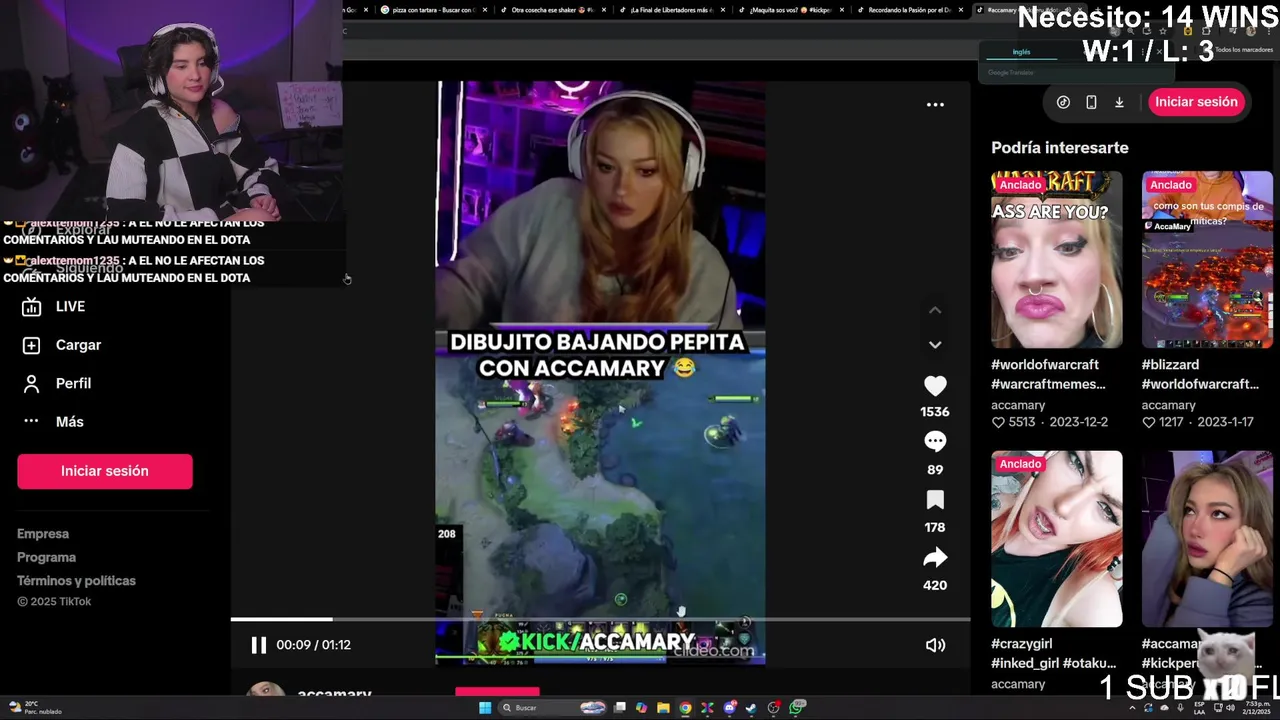1280x720 pixels.
Task: Open Task View from the taskbar
Action: click(620, 708)
